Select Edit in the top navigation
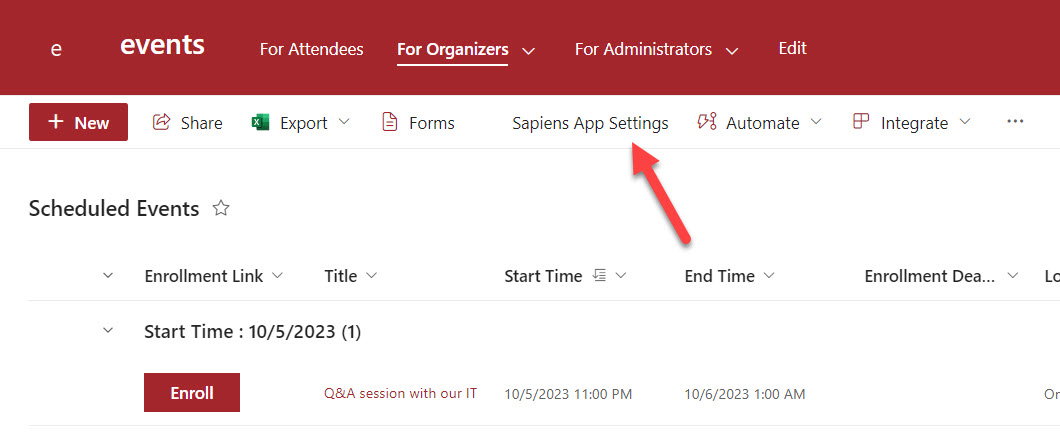This screenshot has width=1060, height=434. click(792, 48)
